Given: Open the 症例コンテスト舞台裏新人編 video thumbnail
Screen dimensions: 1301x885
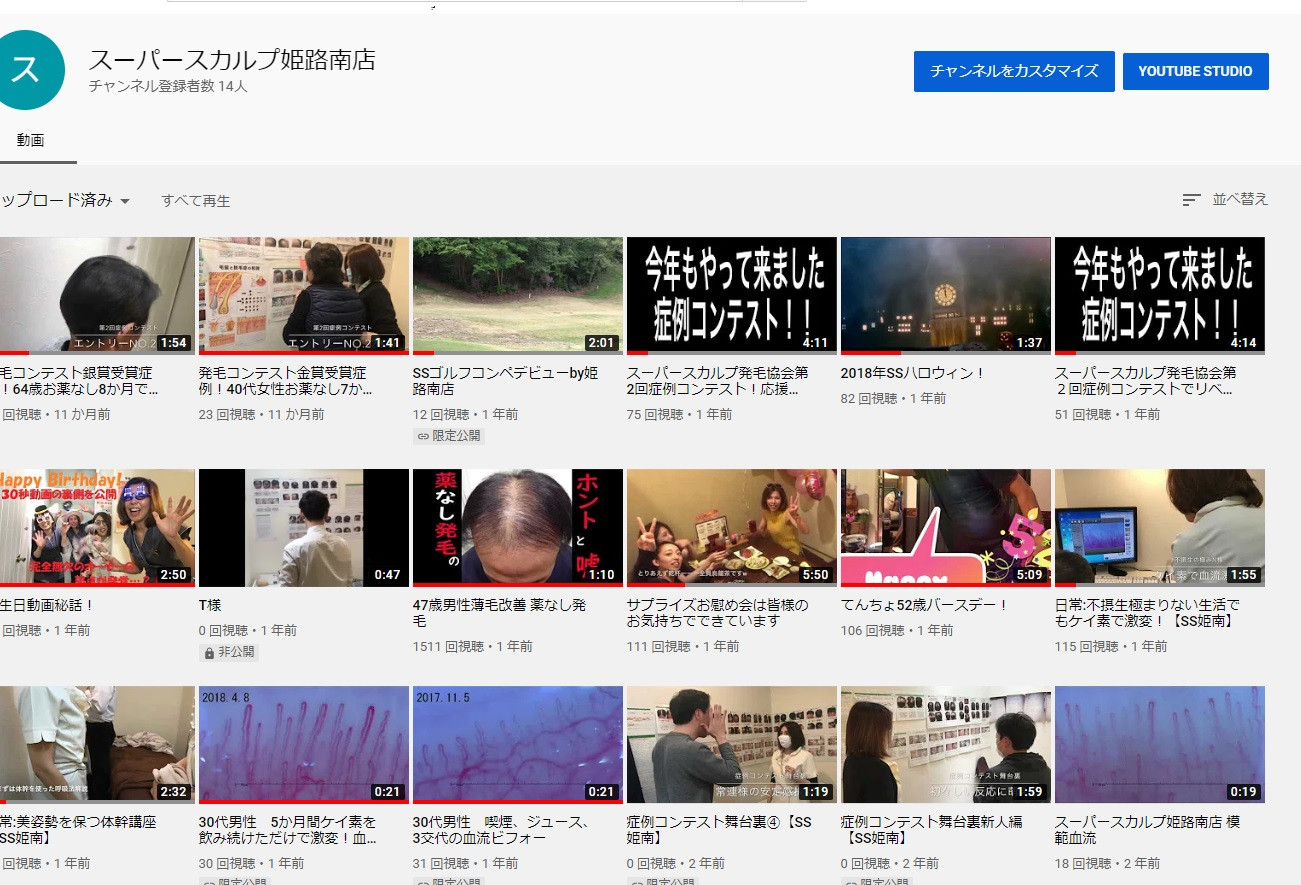Looking at the screenshot, I should pyautogui.click(x=945, y=743).
